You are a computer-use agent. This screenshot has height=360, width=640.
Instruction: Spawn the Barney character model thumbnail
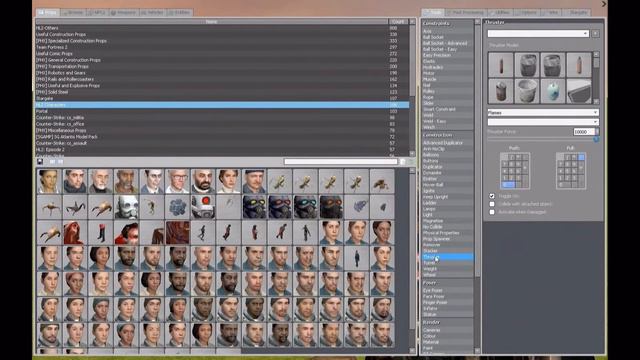coord(75,182)
